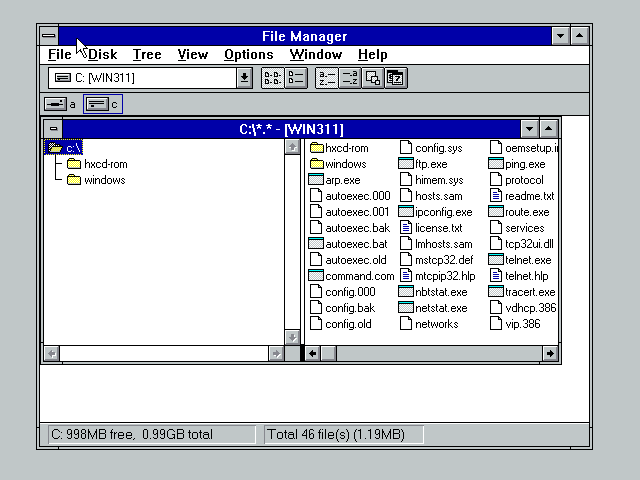Select the hxcd-rom folder in file list
640x480 pixels.
pos(339,148)
